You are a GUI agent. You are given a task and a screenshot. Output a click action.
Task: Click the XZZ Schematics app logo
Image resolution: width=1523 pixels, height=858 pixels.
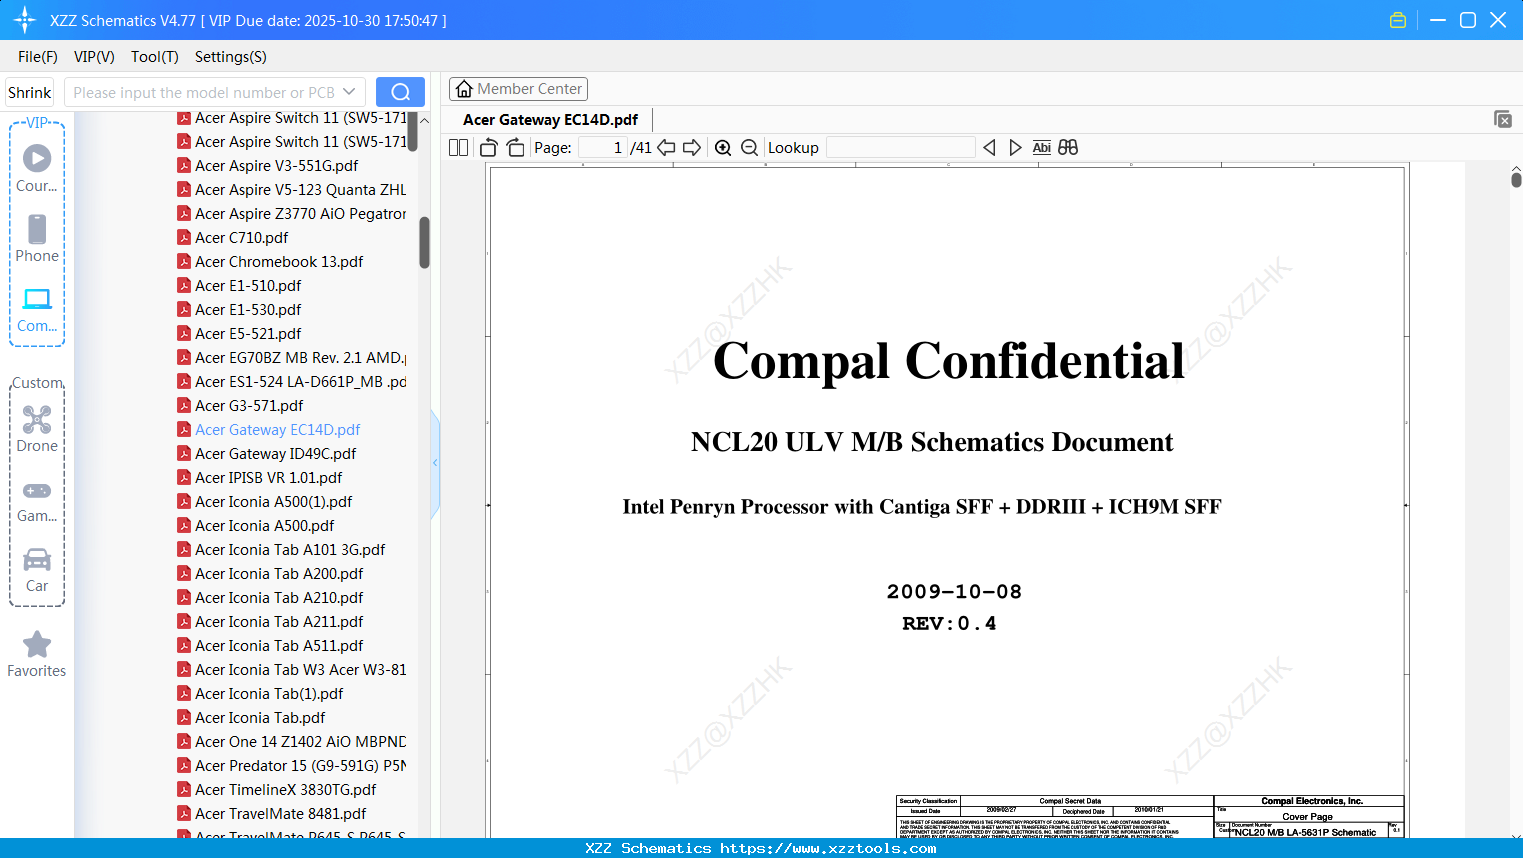click(24, 20)
